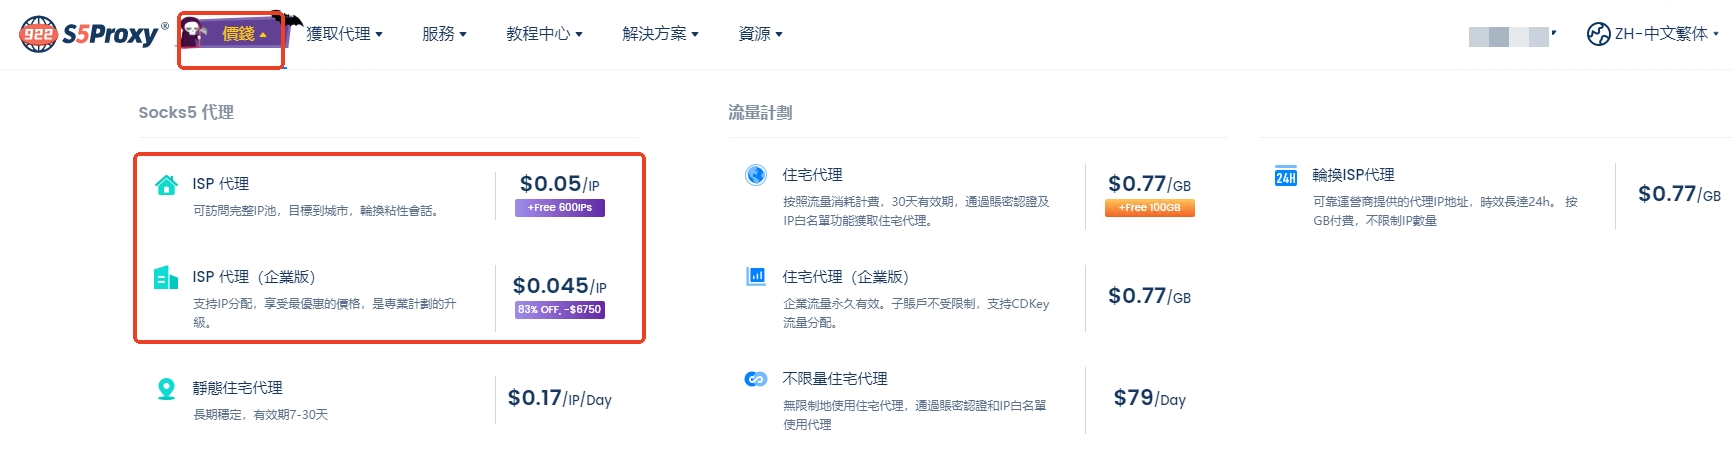Open the 服務 dropdown menu
Image resolution: width=1733 pixels, height=466 pixels.
444,34
